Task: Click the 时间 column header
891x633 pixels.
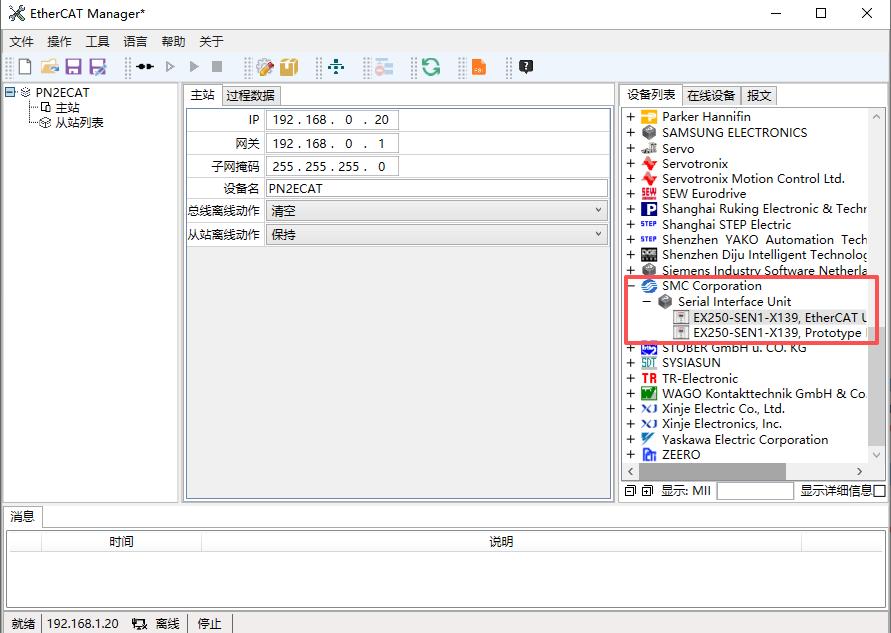Action: point(121,542)
